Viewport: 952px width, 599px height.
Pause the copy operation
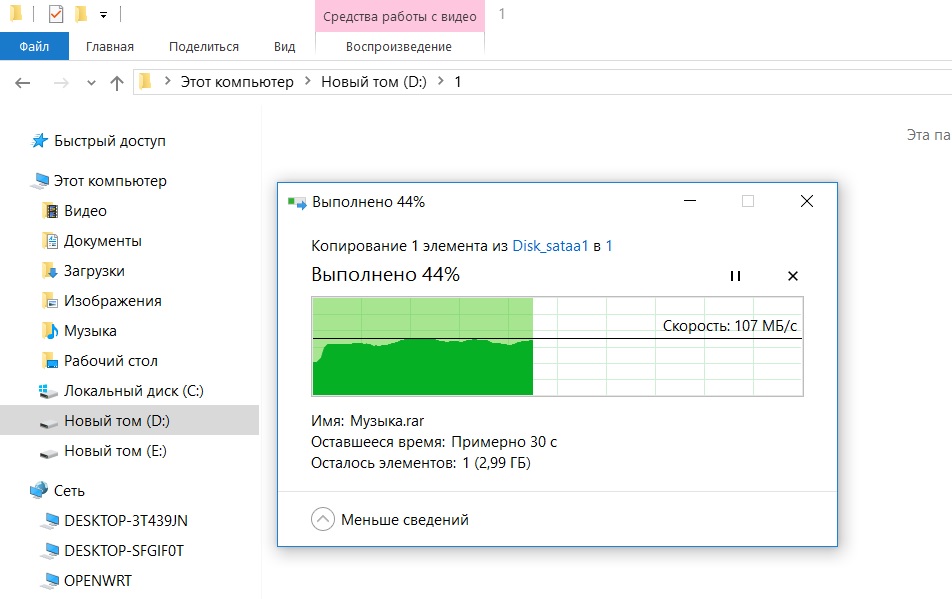point(735,276)
